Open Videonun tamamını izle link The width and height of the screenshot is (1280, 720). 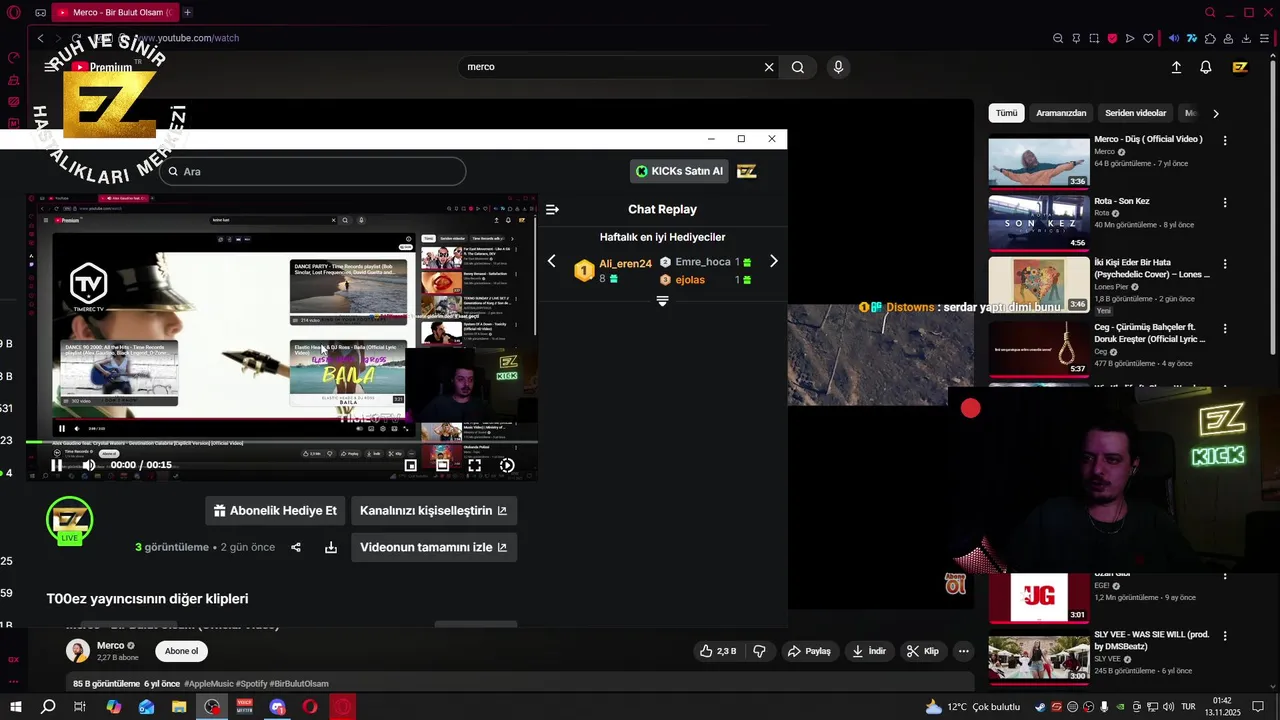(434, 547)
